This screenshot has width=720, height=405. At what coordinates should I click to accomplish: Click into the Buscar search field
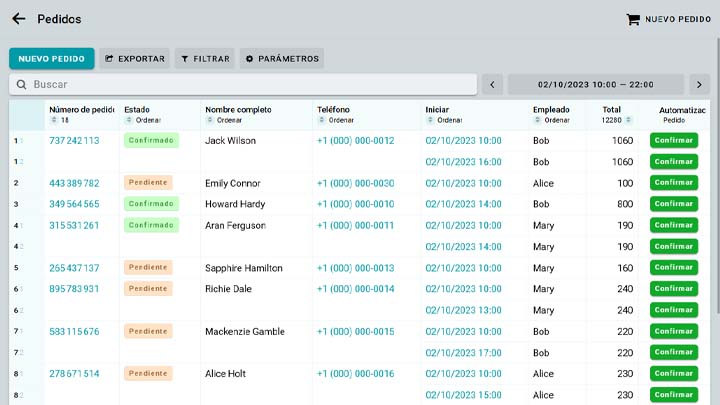pyautogui.click(x=250, y=85)
